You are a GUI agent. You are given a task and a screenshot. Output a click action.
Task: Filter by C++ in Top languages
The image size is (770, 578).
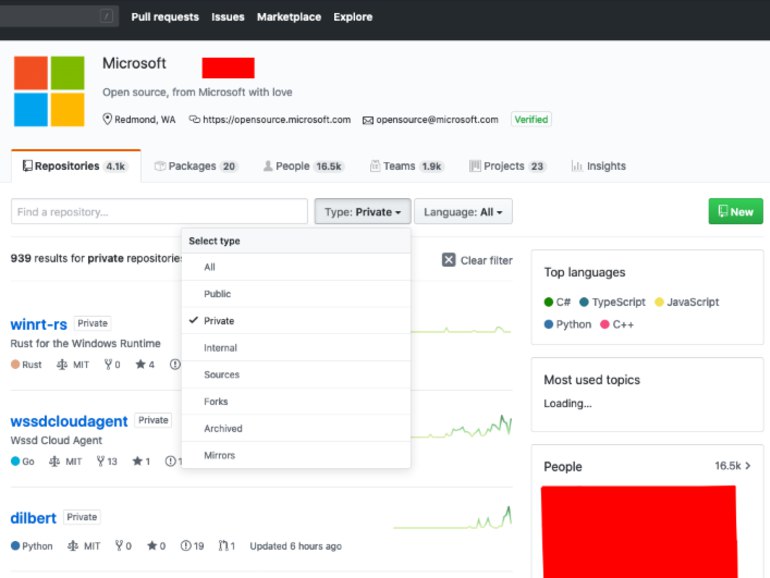[617, 324]
